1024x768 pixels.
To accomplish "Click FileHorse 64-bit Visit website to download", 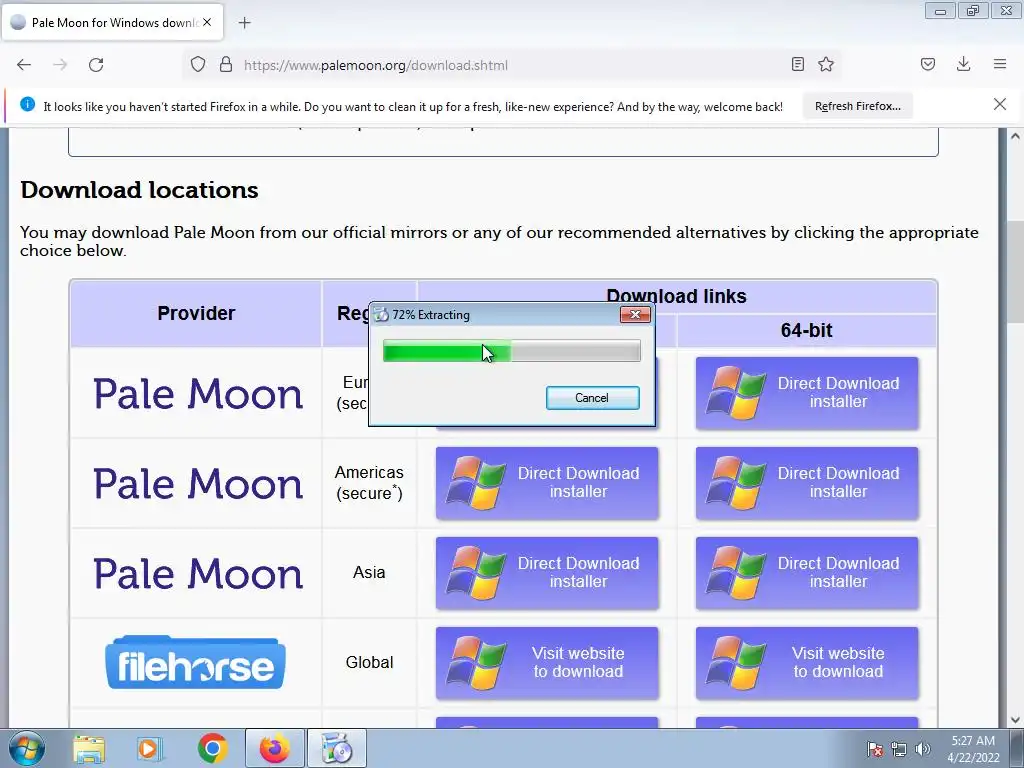I will (807, 663).
